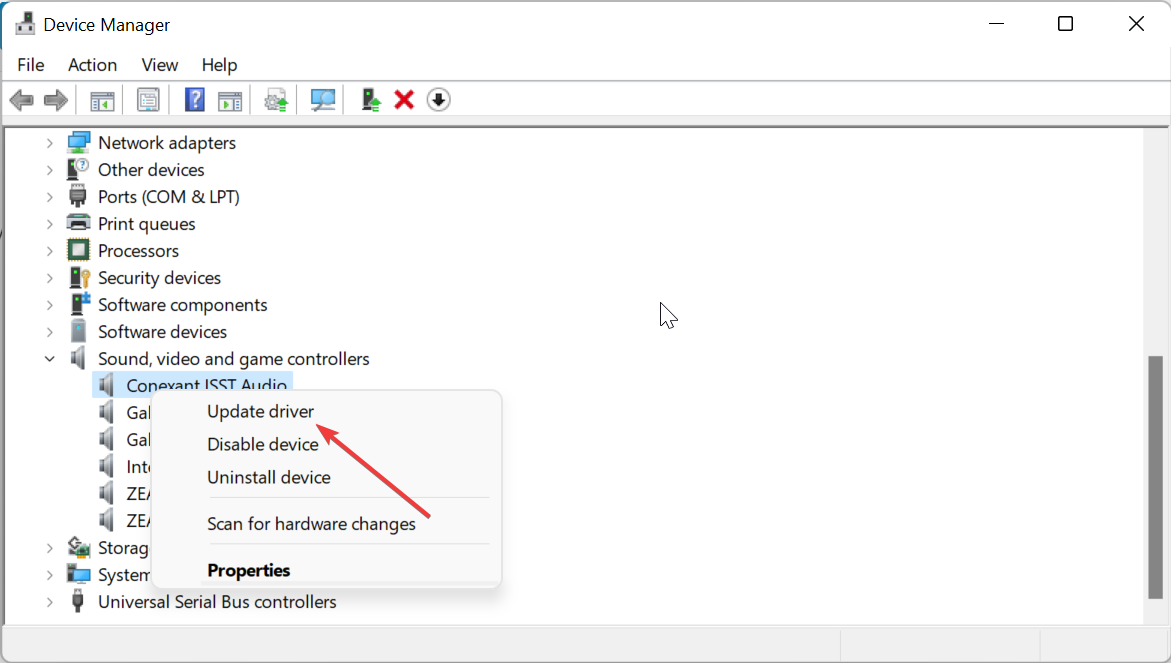Click the blue Help question mark icon
The width and height of the screenshot is (1171, 663).
(194, 100)
